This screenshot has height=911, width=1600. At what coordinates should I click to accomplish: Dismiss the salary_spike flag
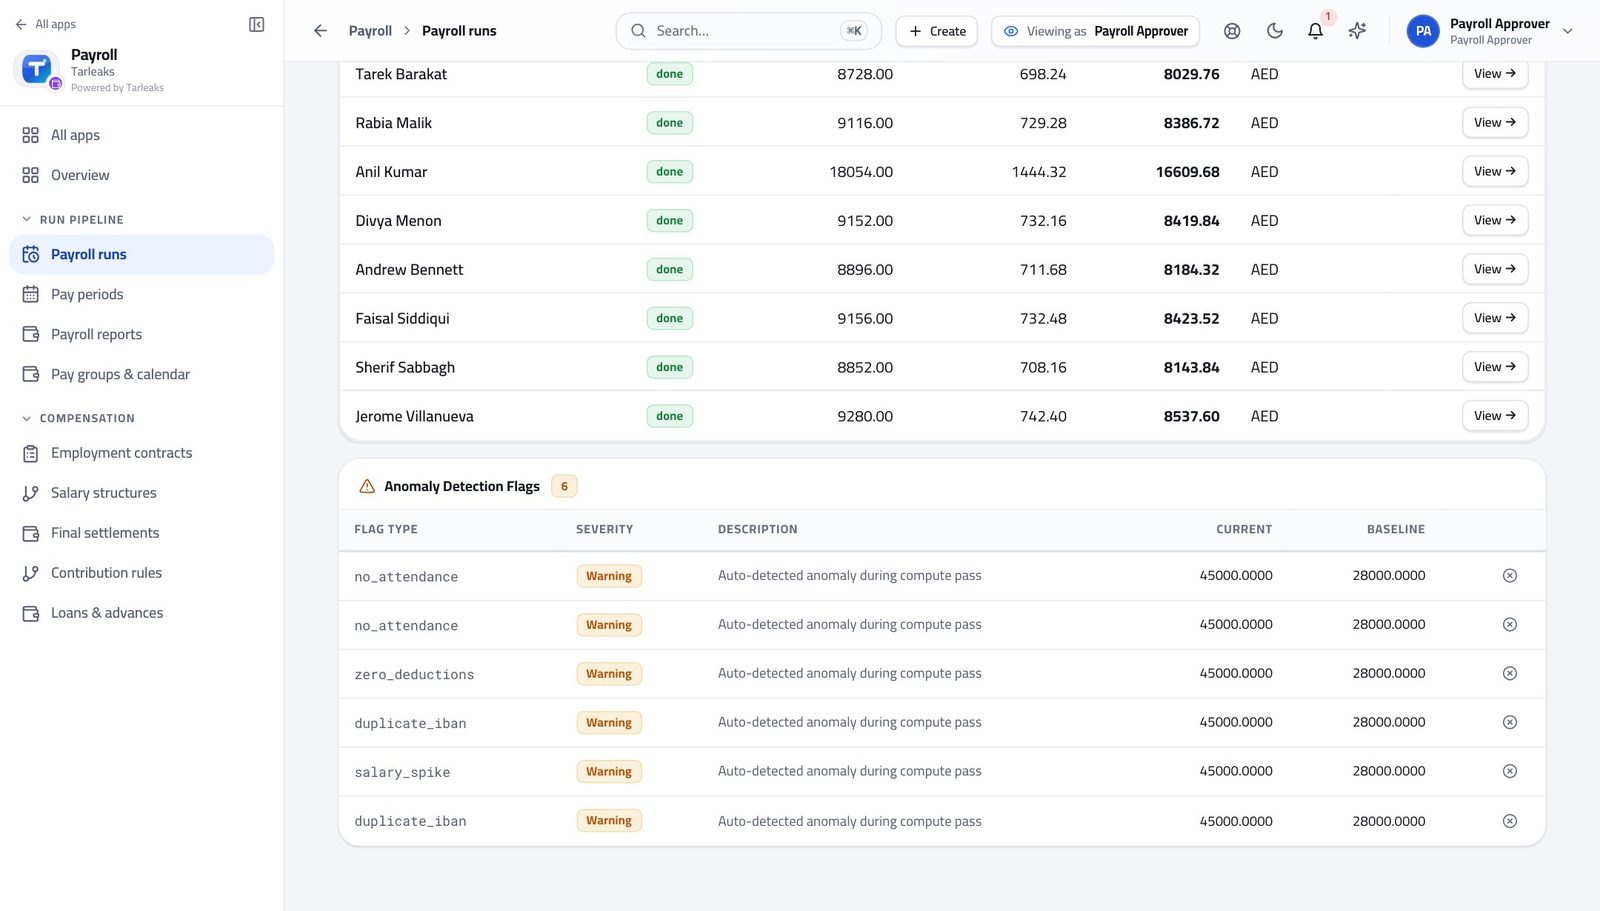click(x=1510, y=772)
